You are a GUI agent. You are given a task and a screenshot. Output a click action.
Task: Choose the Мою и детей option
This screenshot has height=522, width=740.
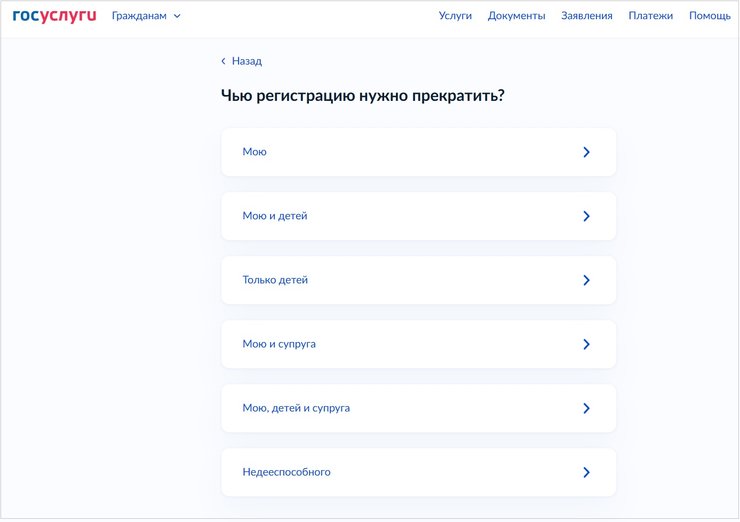click(x=418, y=216)
